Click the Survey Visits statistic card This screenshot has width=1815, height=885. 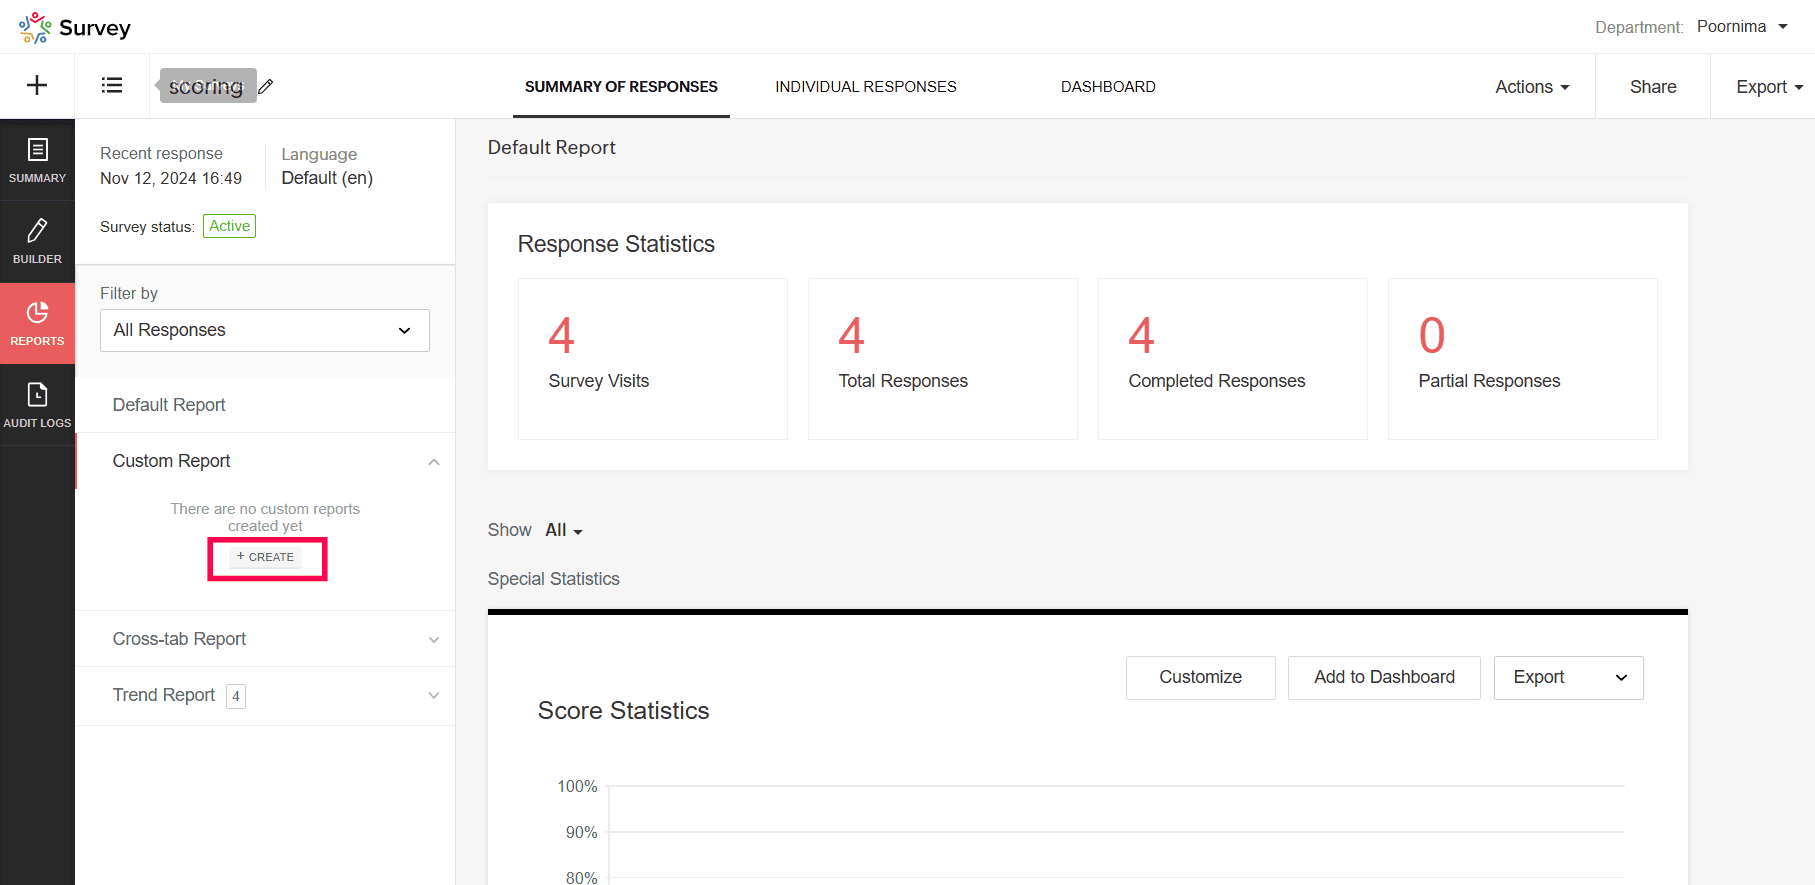click(x=653, y=359)
